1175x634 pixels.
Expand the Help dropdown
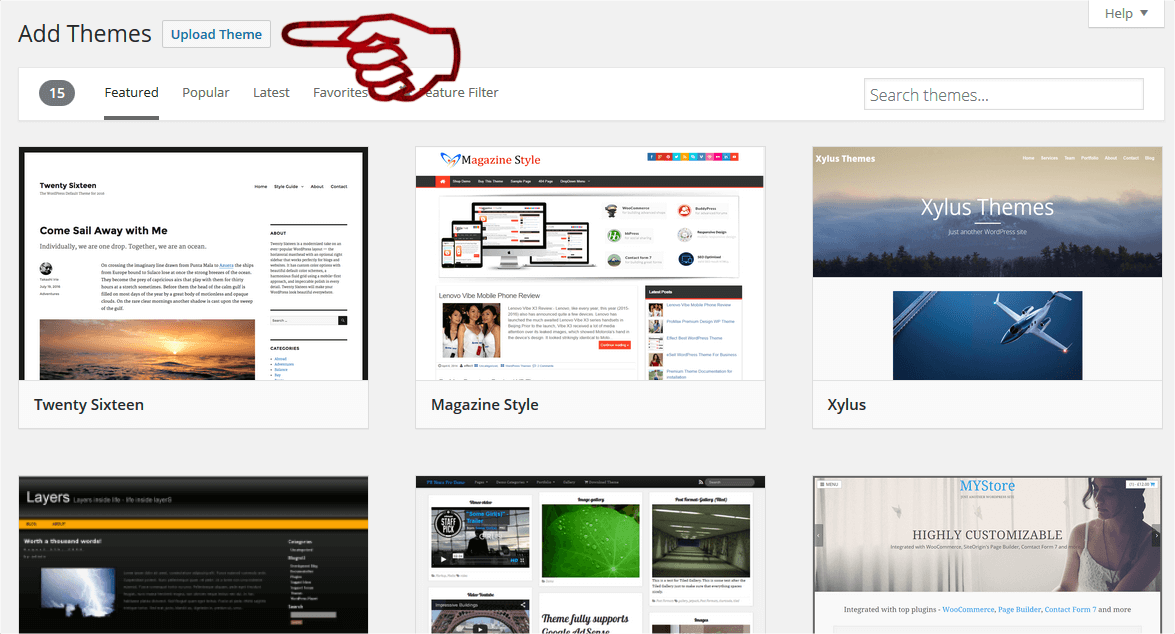(1126, 13)
